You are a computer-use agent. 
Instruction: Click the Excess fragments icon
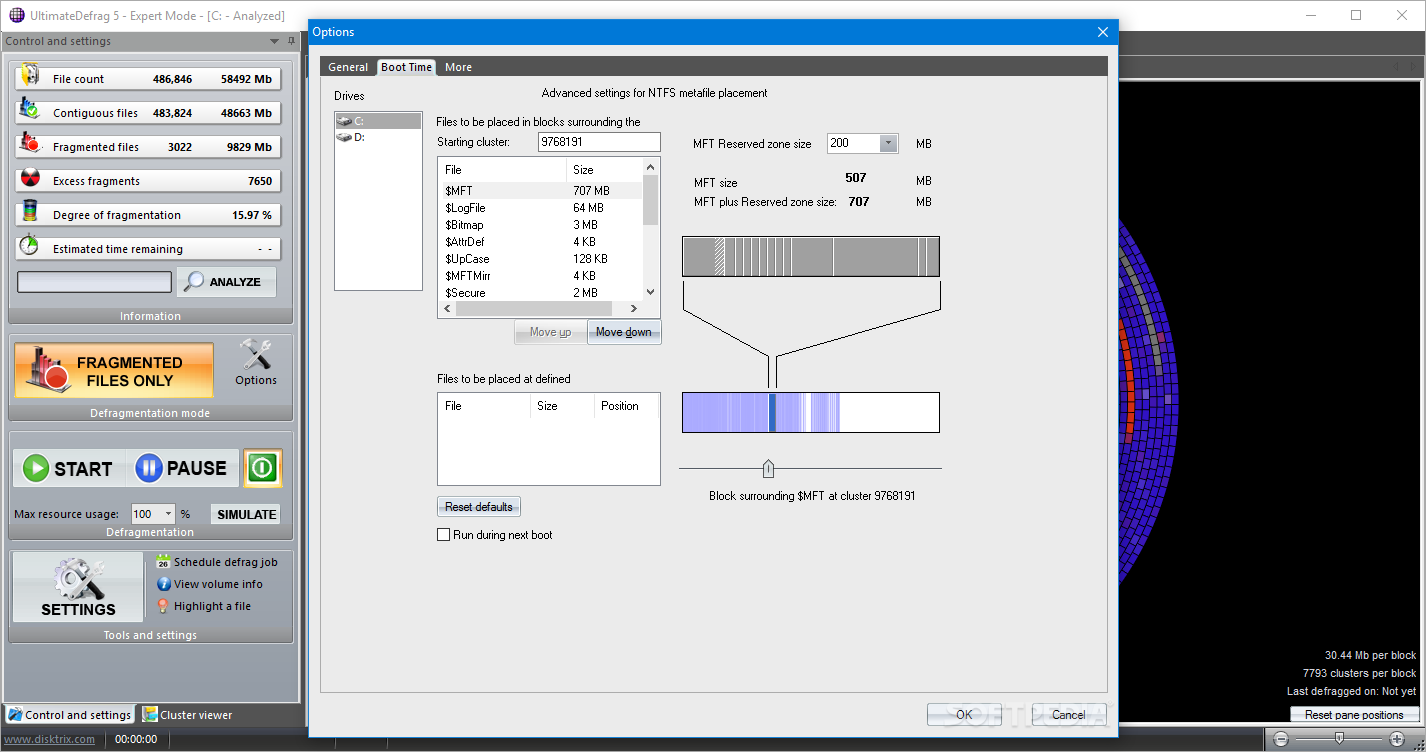click(30, 180)
